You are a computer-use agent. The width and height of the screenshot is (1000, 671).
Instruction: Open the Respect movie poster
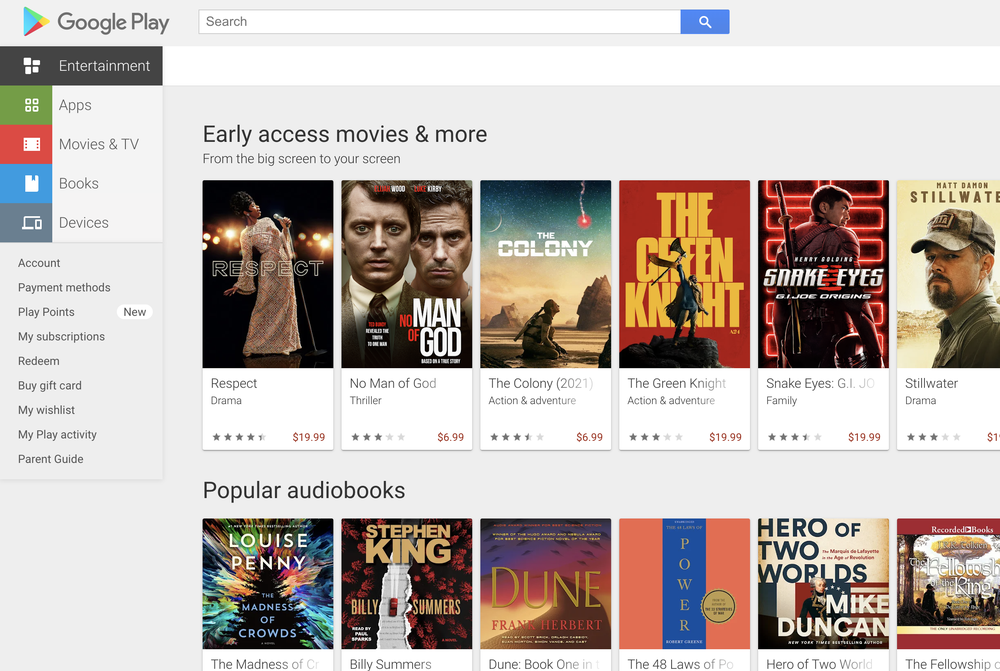coord(268,274)
